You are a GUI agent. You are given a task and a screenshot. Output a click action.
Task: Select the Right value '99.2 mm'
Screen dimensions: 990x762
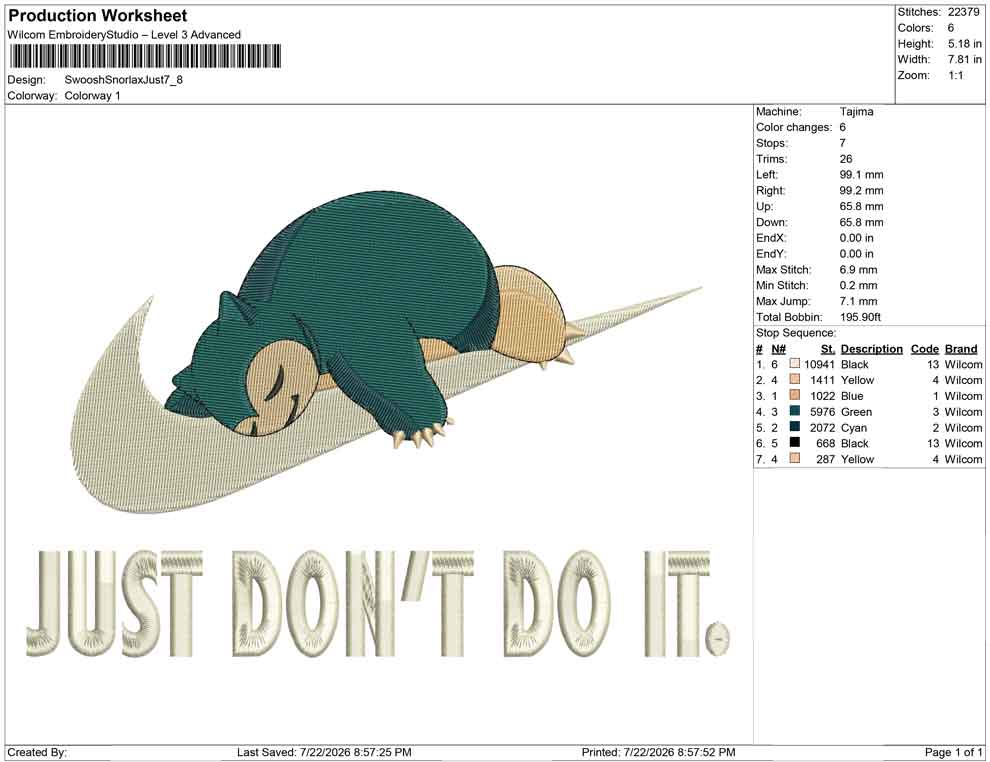coord(862,190)
